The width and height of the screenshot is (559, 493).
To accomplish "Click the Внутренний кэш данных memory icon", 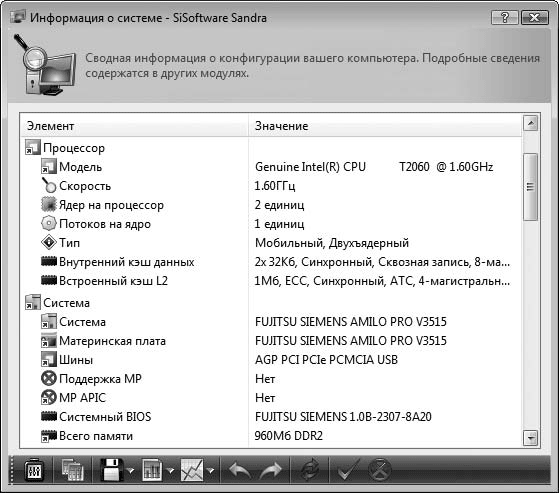I will pos(48,261).
